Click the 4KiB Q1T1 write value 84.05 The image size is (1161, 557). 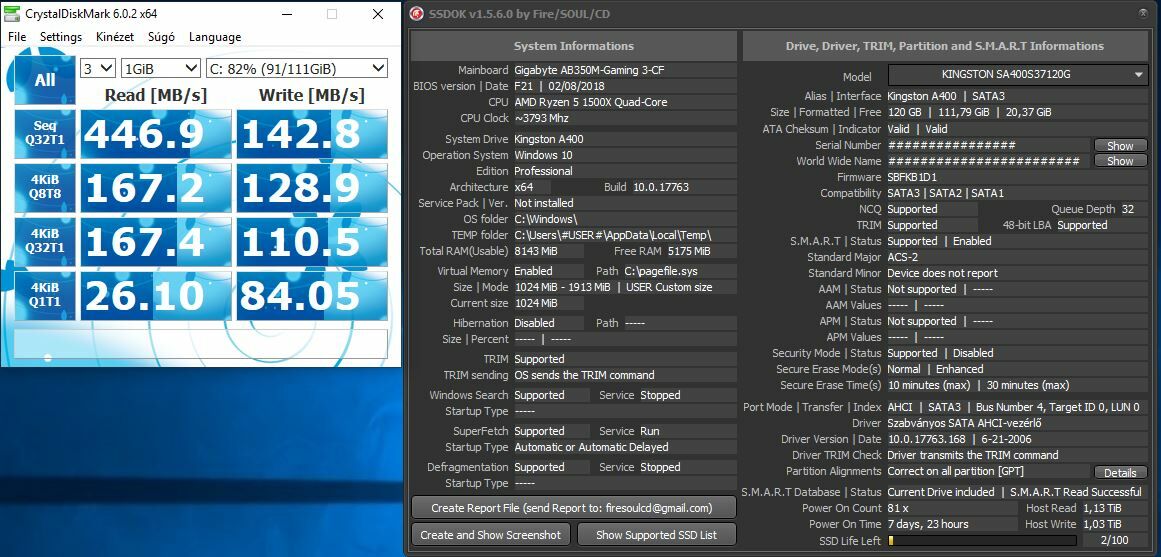pos(312,296)
